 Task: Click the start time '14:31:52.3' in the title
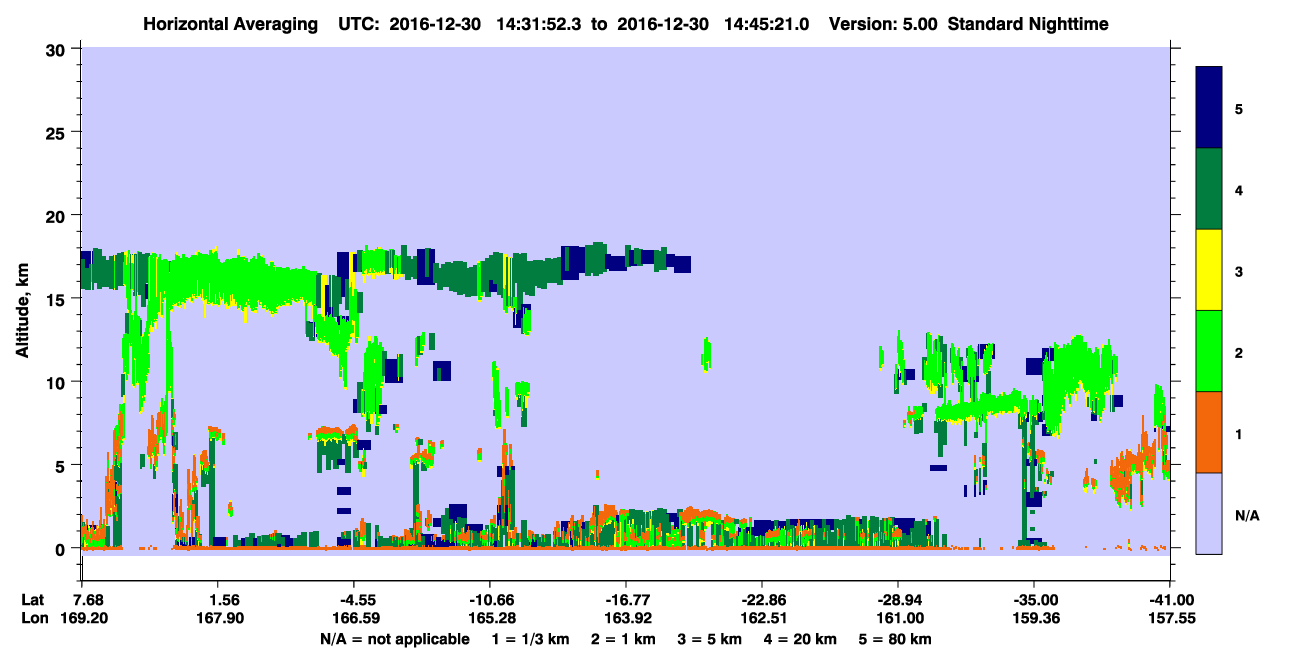tap(537, 23)
